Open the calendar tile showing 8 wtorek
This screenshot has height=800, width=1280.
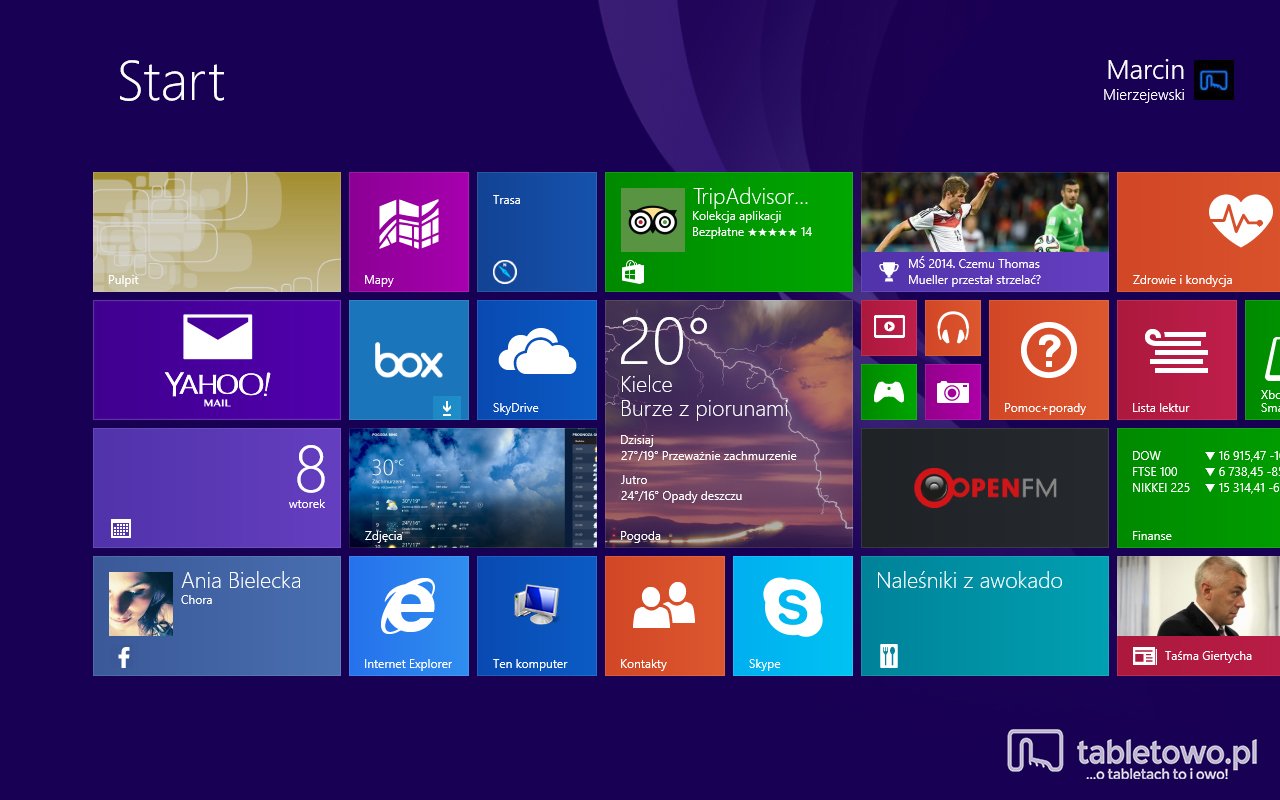pyautogui.click(x=217, y=488)
